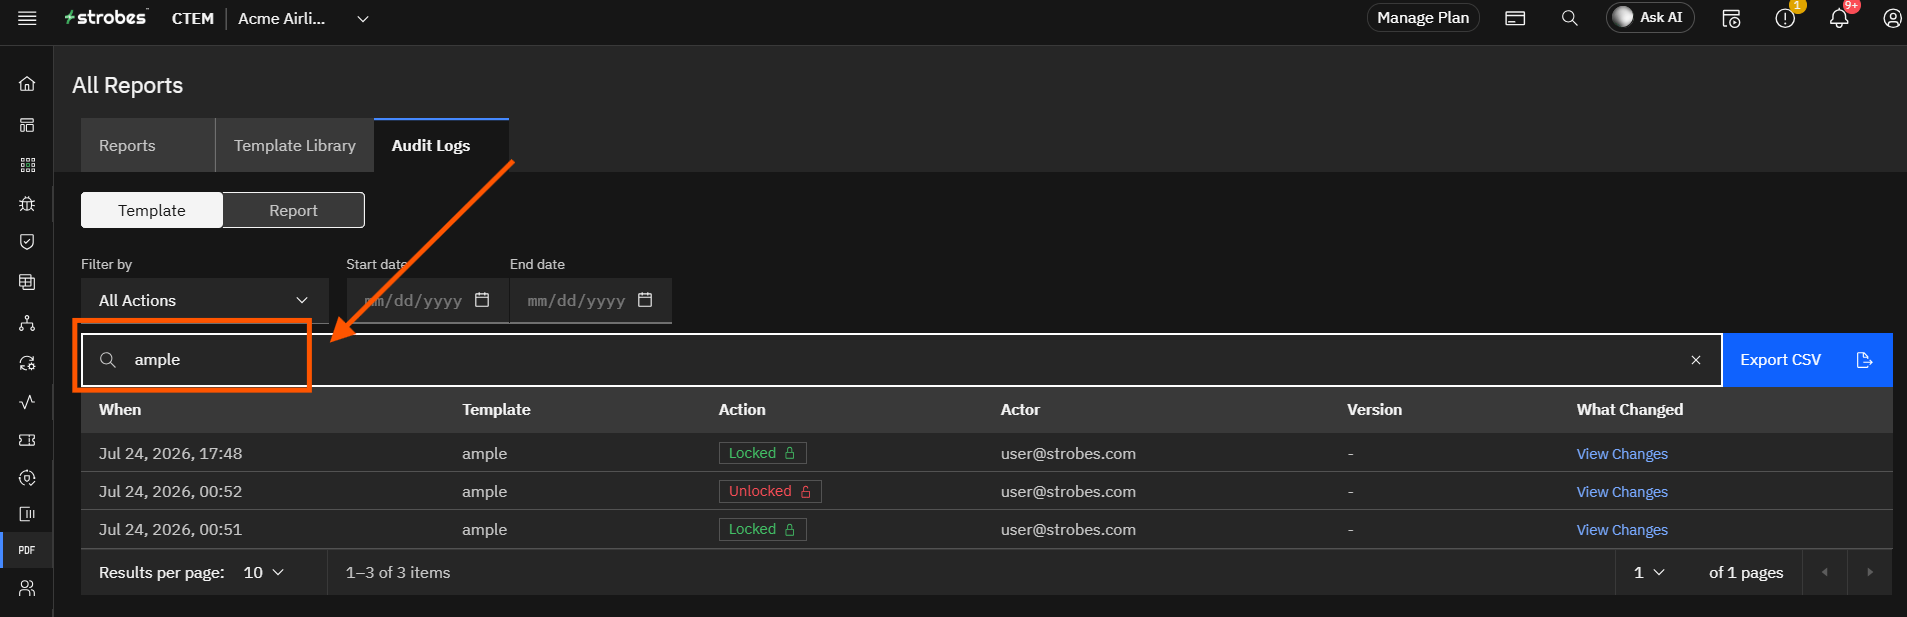Open the sync settings icon in the sidebar
Screen dimensions: 1907x617
coord(27,363)
